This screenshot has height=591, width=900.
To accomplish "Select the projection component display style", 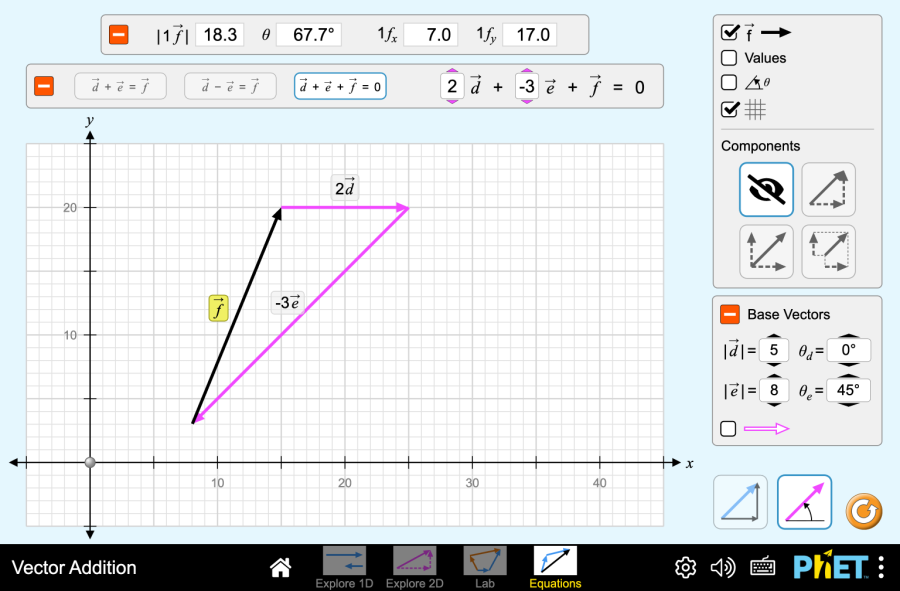I will click(828, 252).
